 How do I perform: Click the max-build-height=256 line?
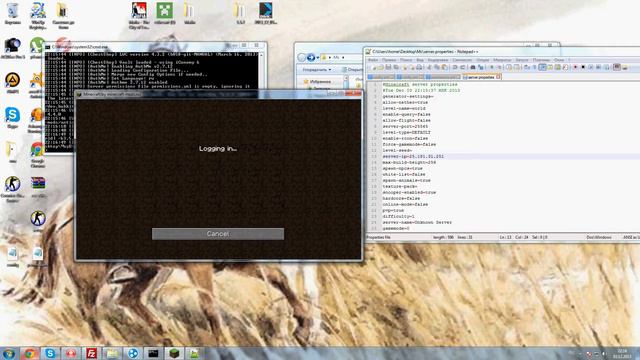409,162
